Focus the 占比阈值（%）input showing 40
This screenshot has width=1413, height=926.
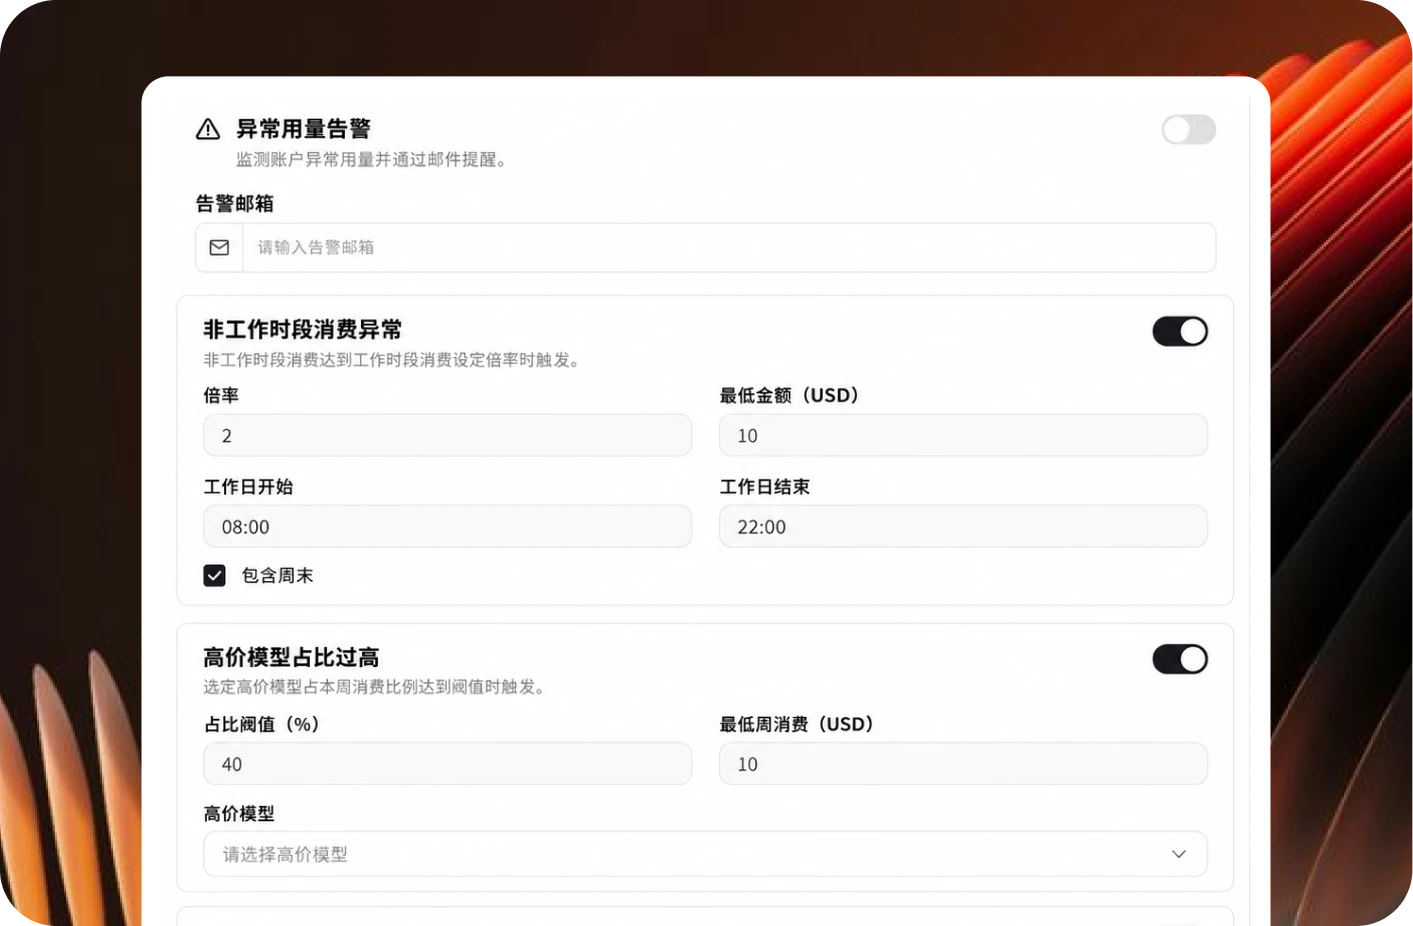click(x=447, y=764)
